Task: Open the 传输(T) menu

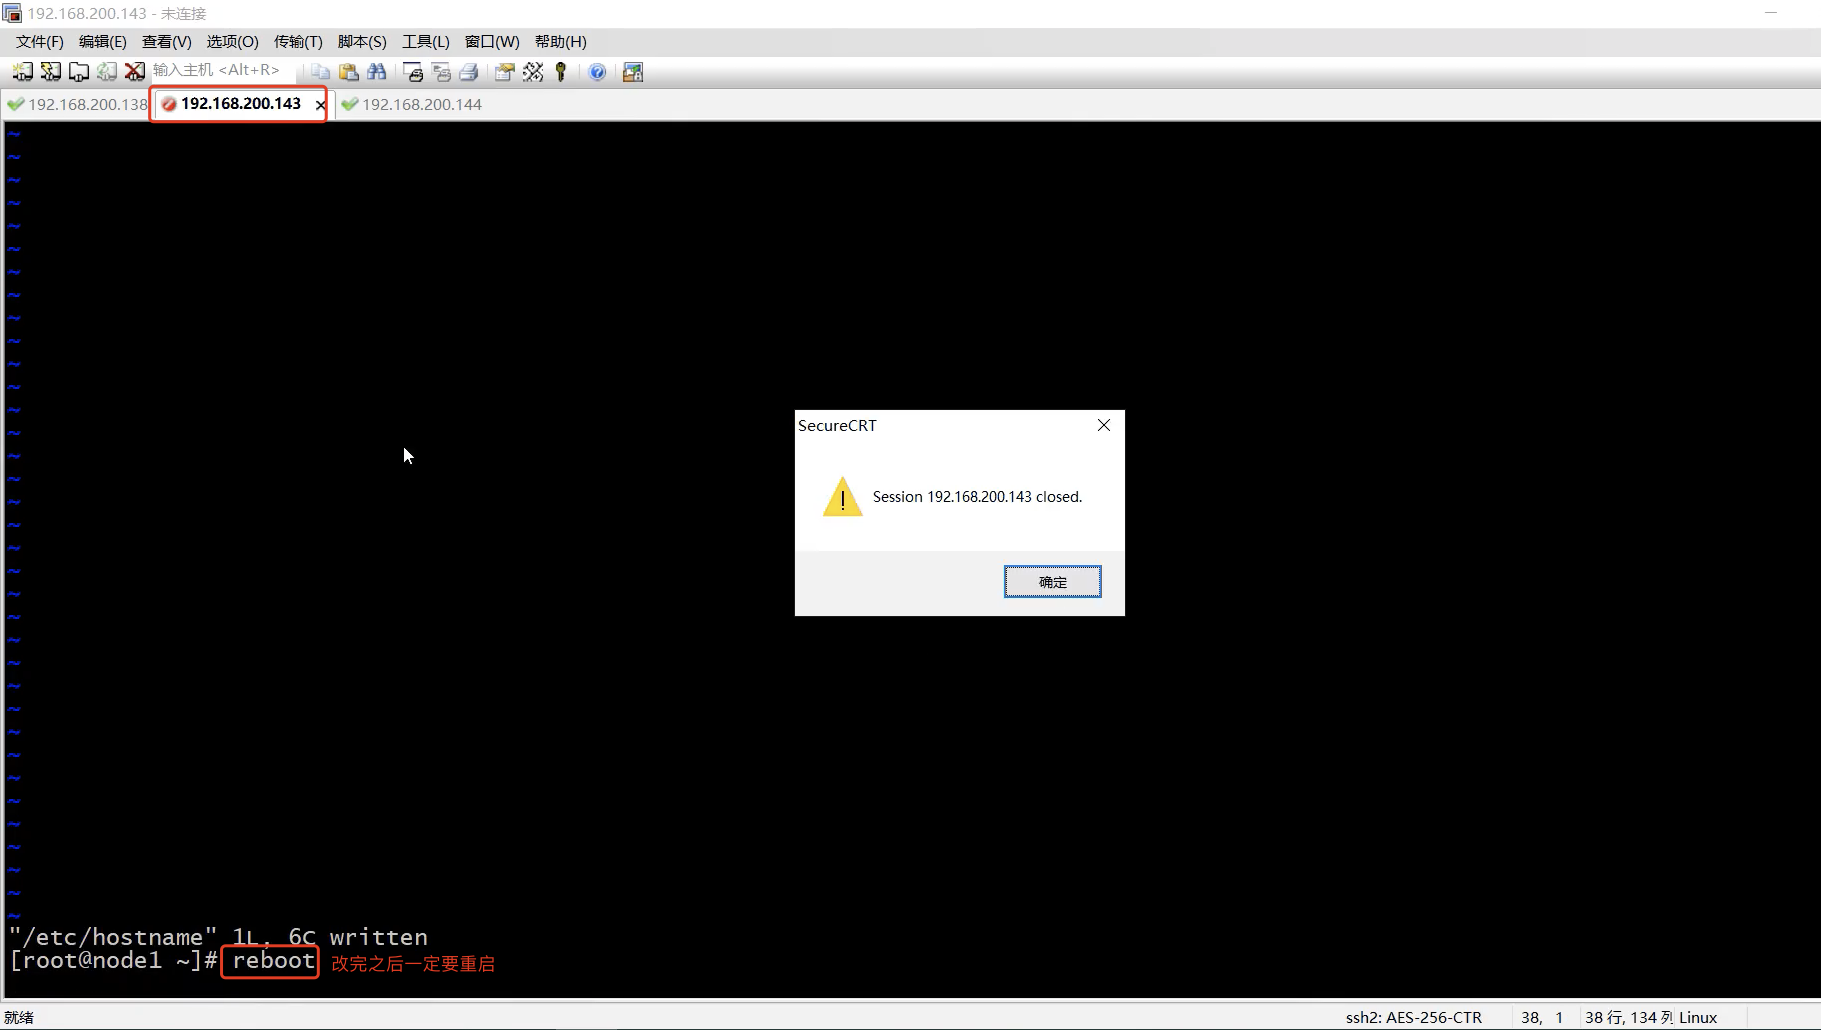Action: [x=298, y=42]
